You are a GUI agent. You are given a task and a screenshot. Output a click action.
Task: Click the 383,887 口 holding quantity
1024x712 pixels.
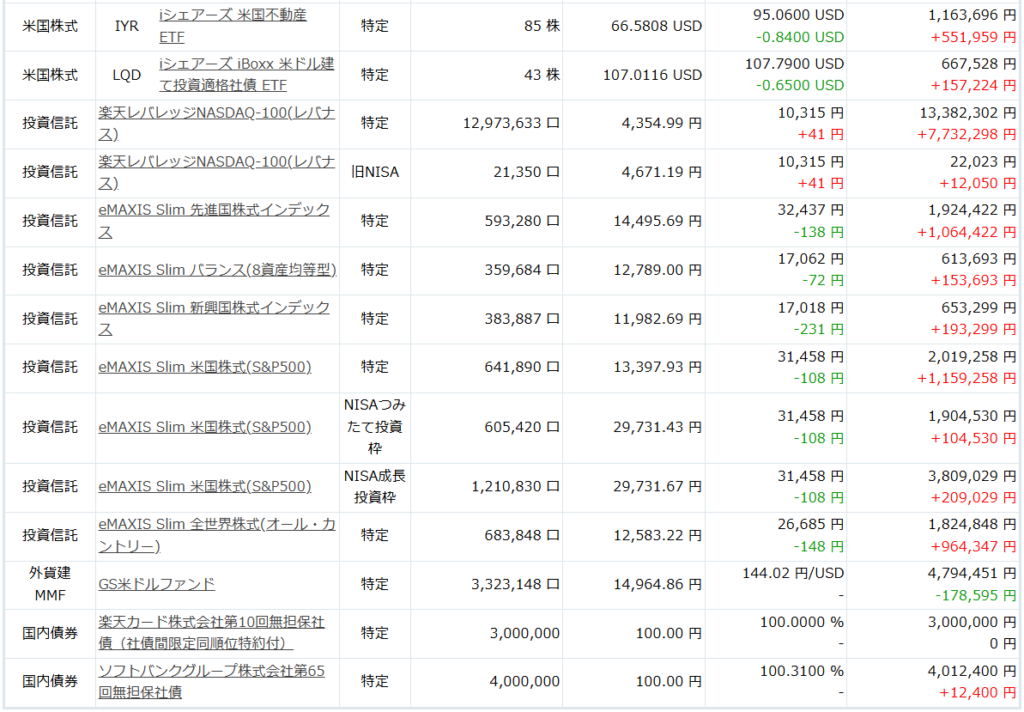522,319
